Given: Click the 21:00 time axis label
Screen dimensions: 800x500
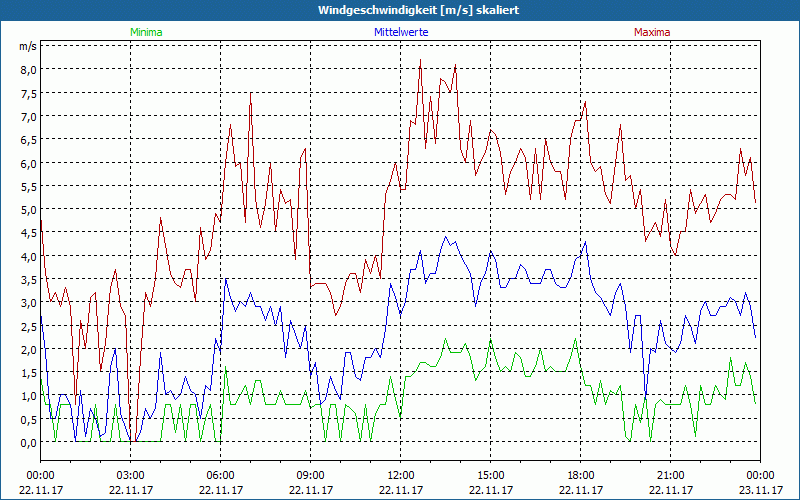Looking at the screenshot, I should (670, 476).
